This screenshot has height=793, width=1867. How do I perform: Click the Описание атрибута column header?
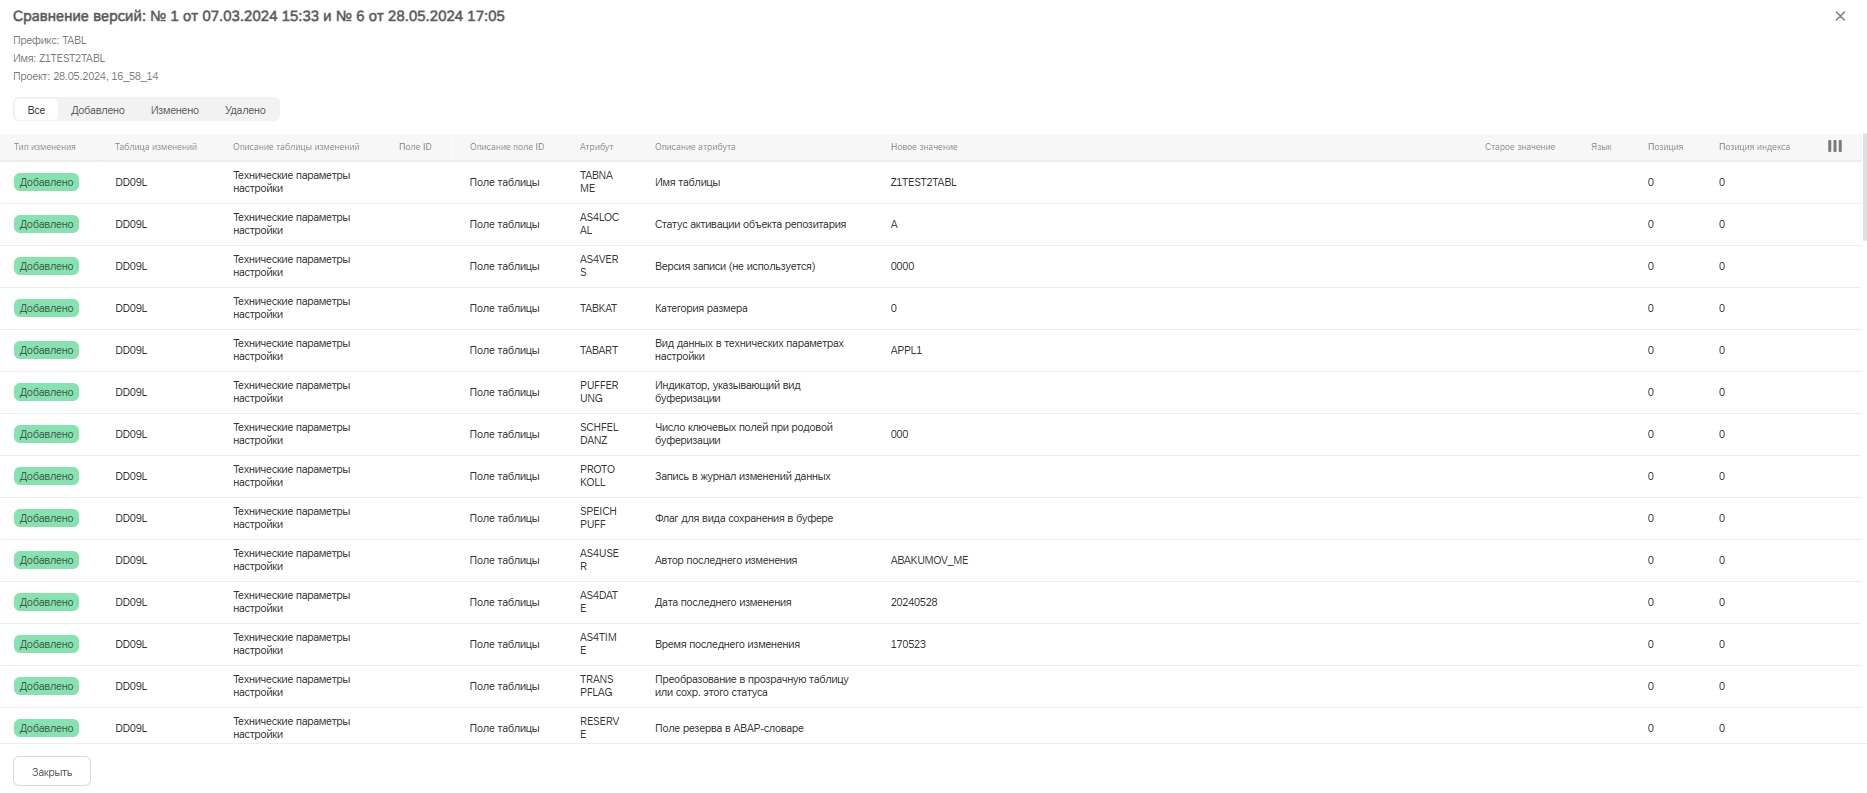coord(695,147)
